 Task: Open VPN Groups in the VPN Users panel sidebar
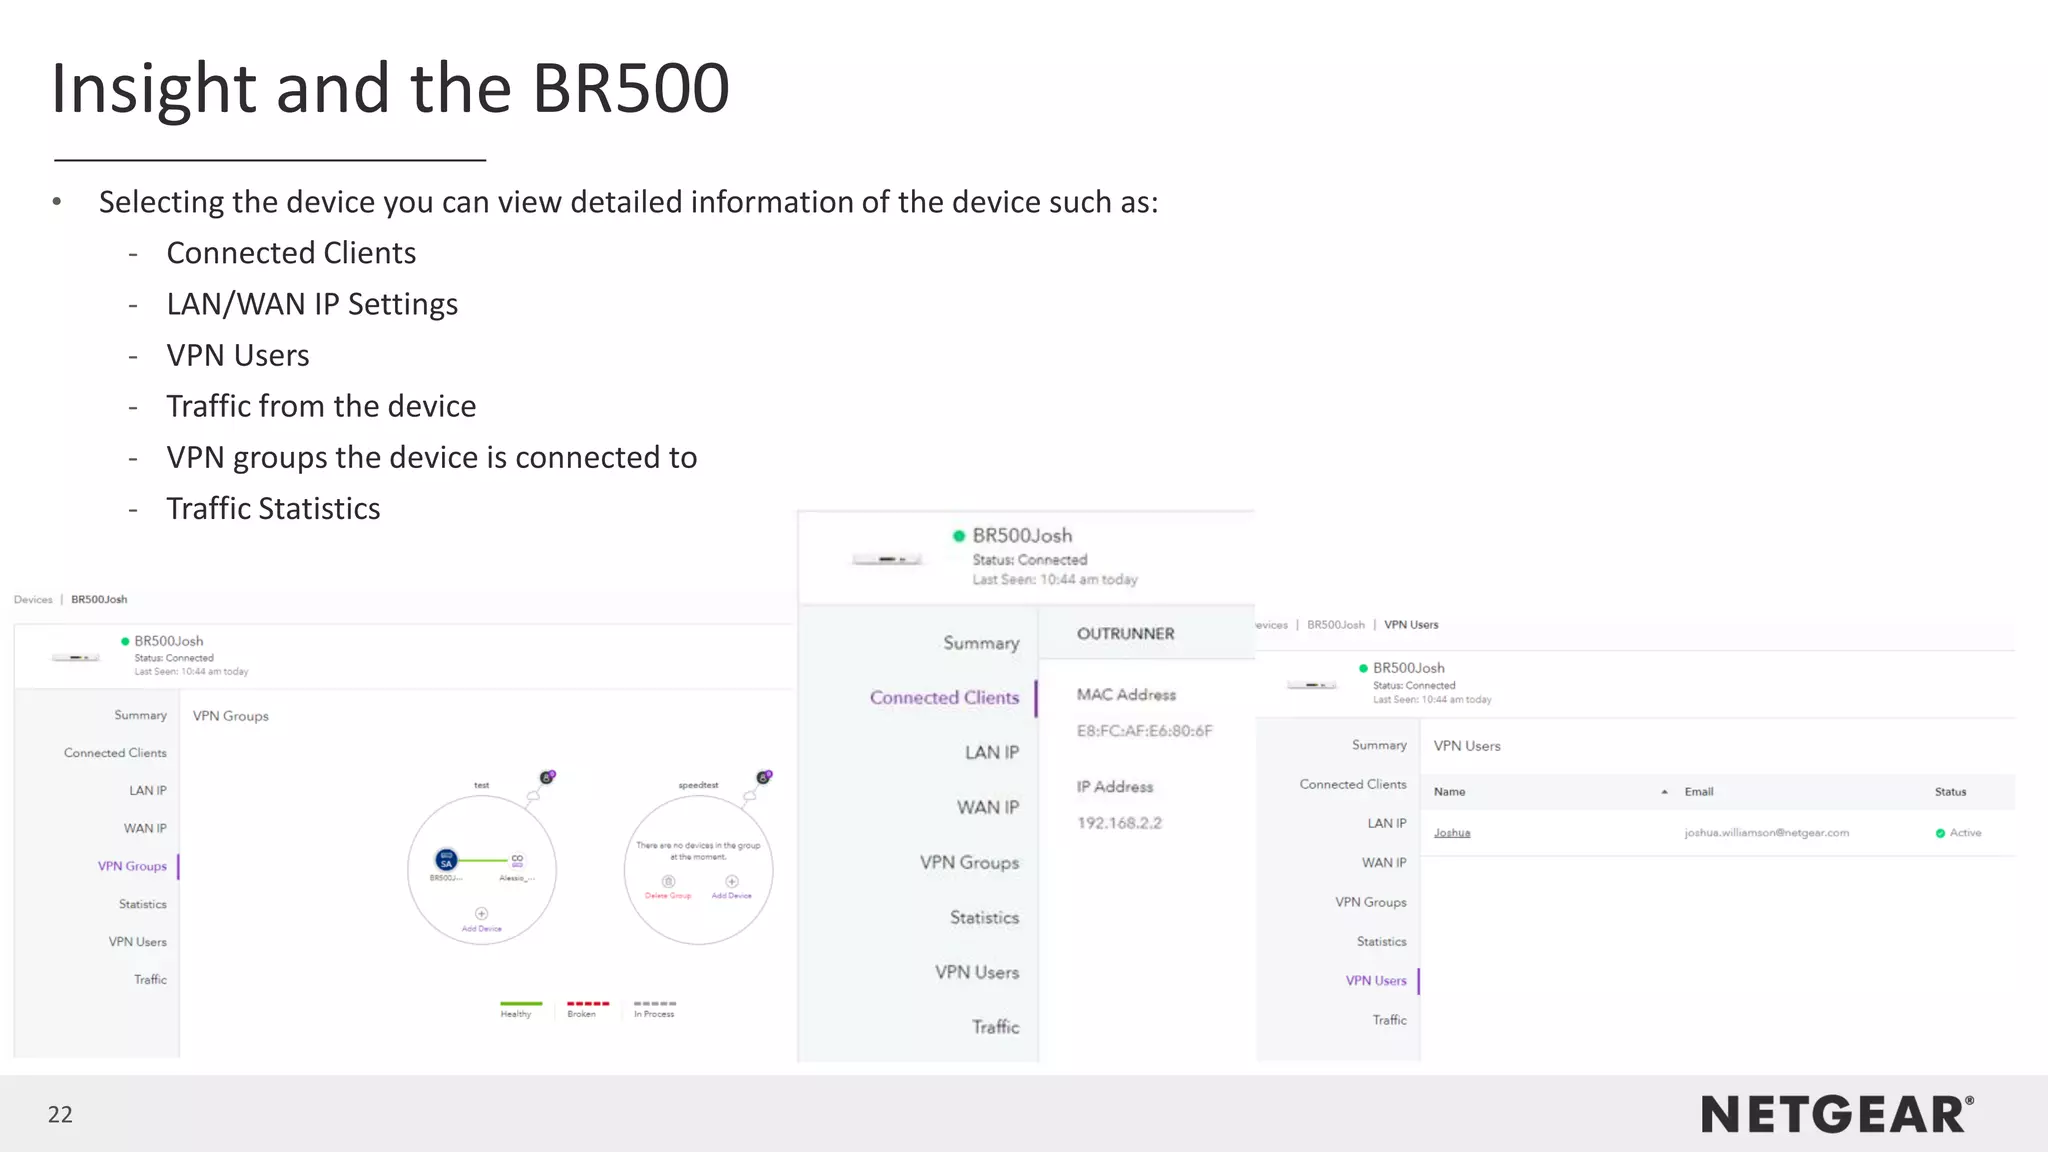(1371, 902)
